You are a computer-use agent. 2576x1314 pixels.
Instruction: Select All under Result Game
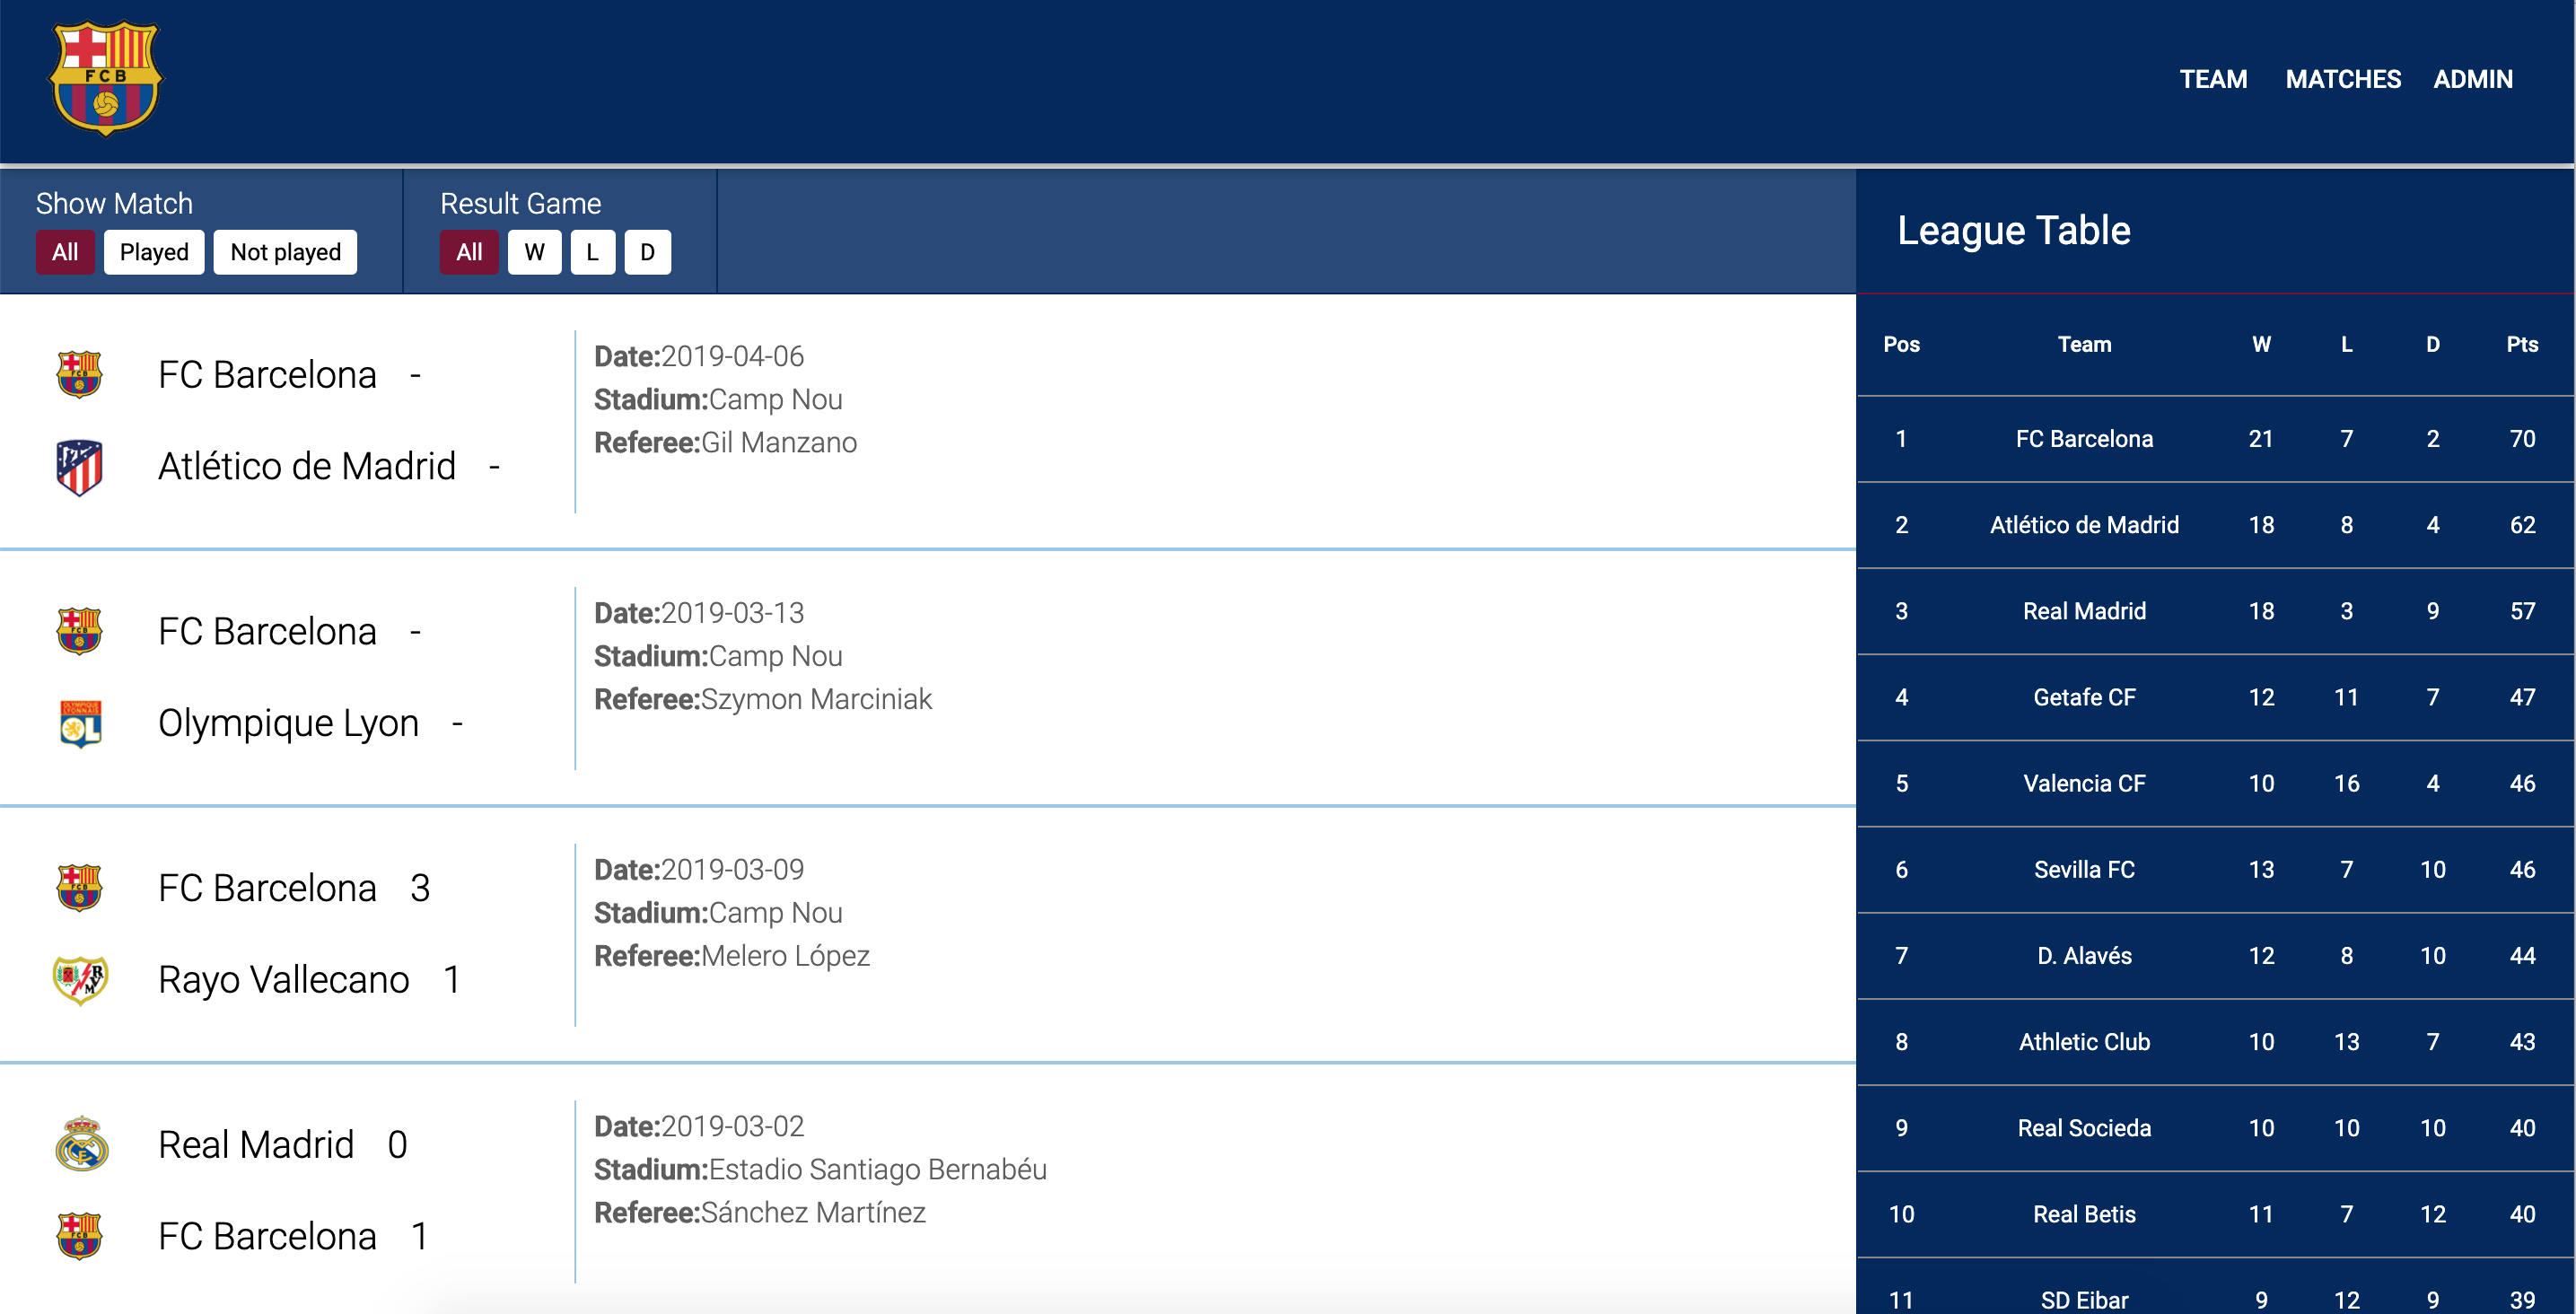pos(469,252)
